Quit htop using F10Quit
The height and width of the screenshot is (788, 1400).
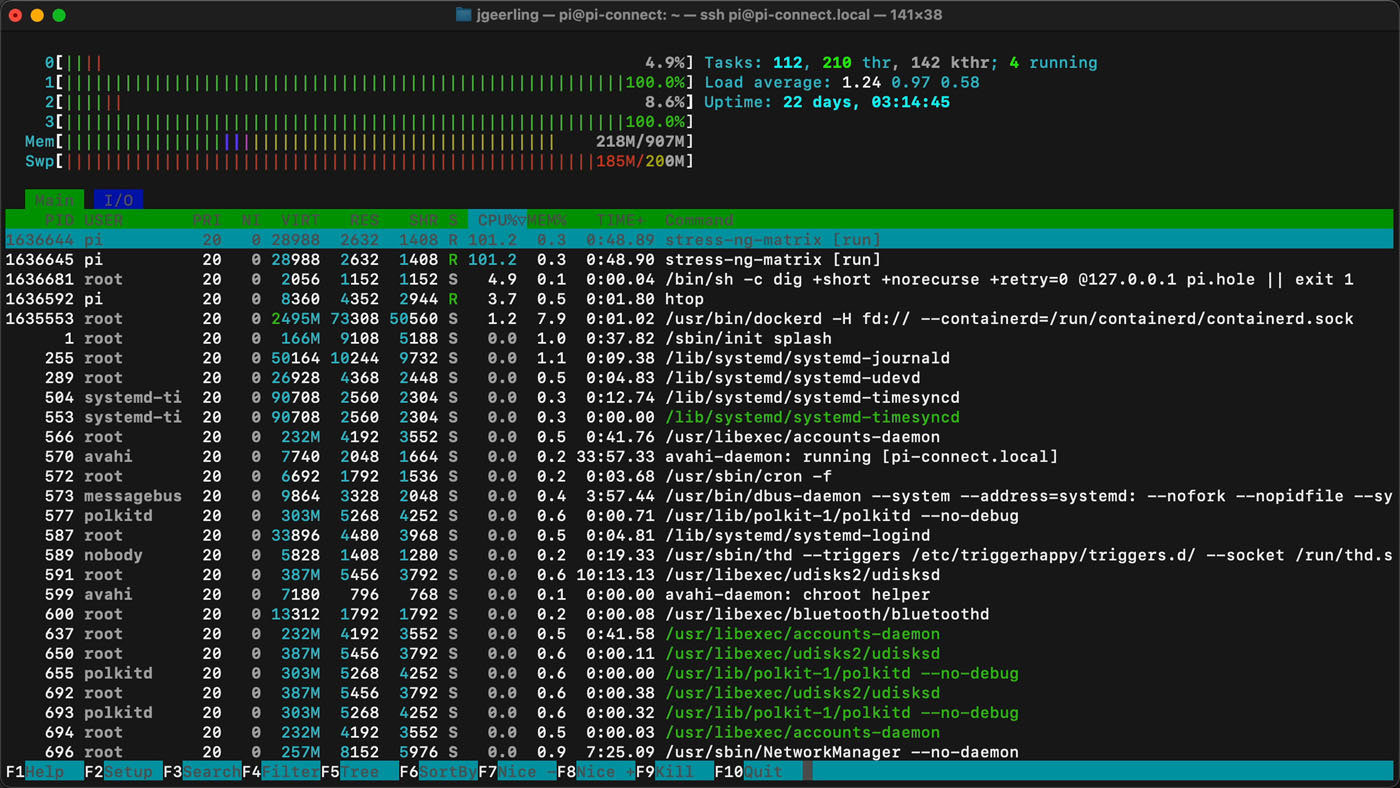(x=758, y=771)
